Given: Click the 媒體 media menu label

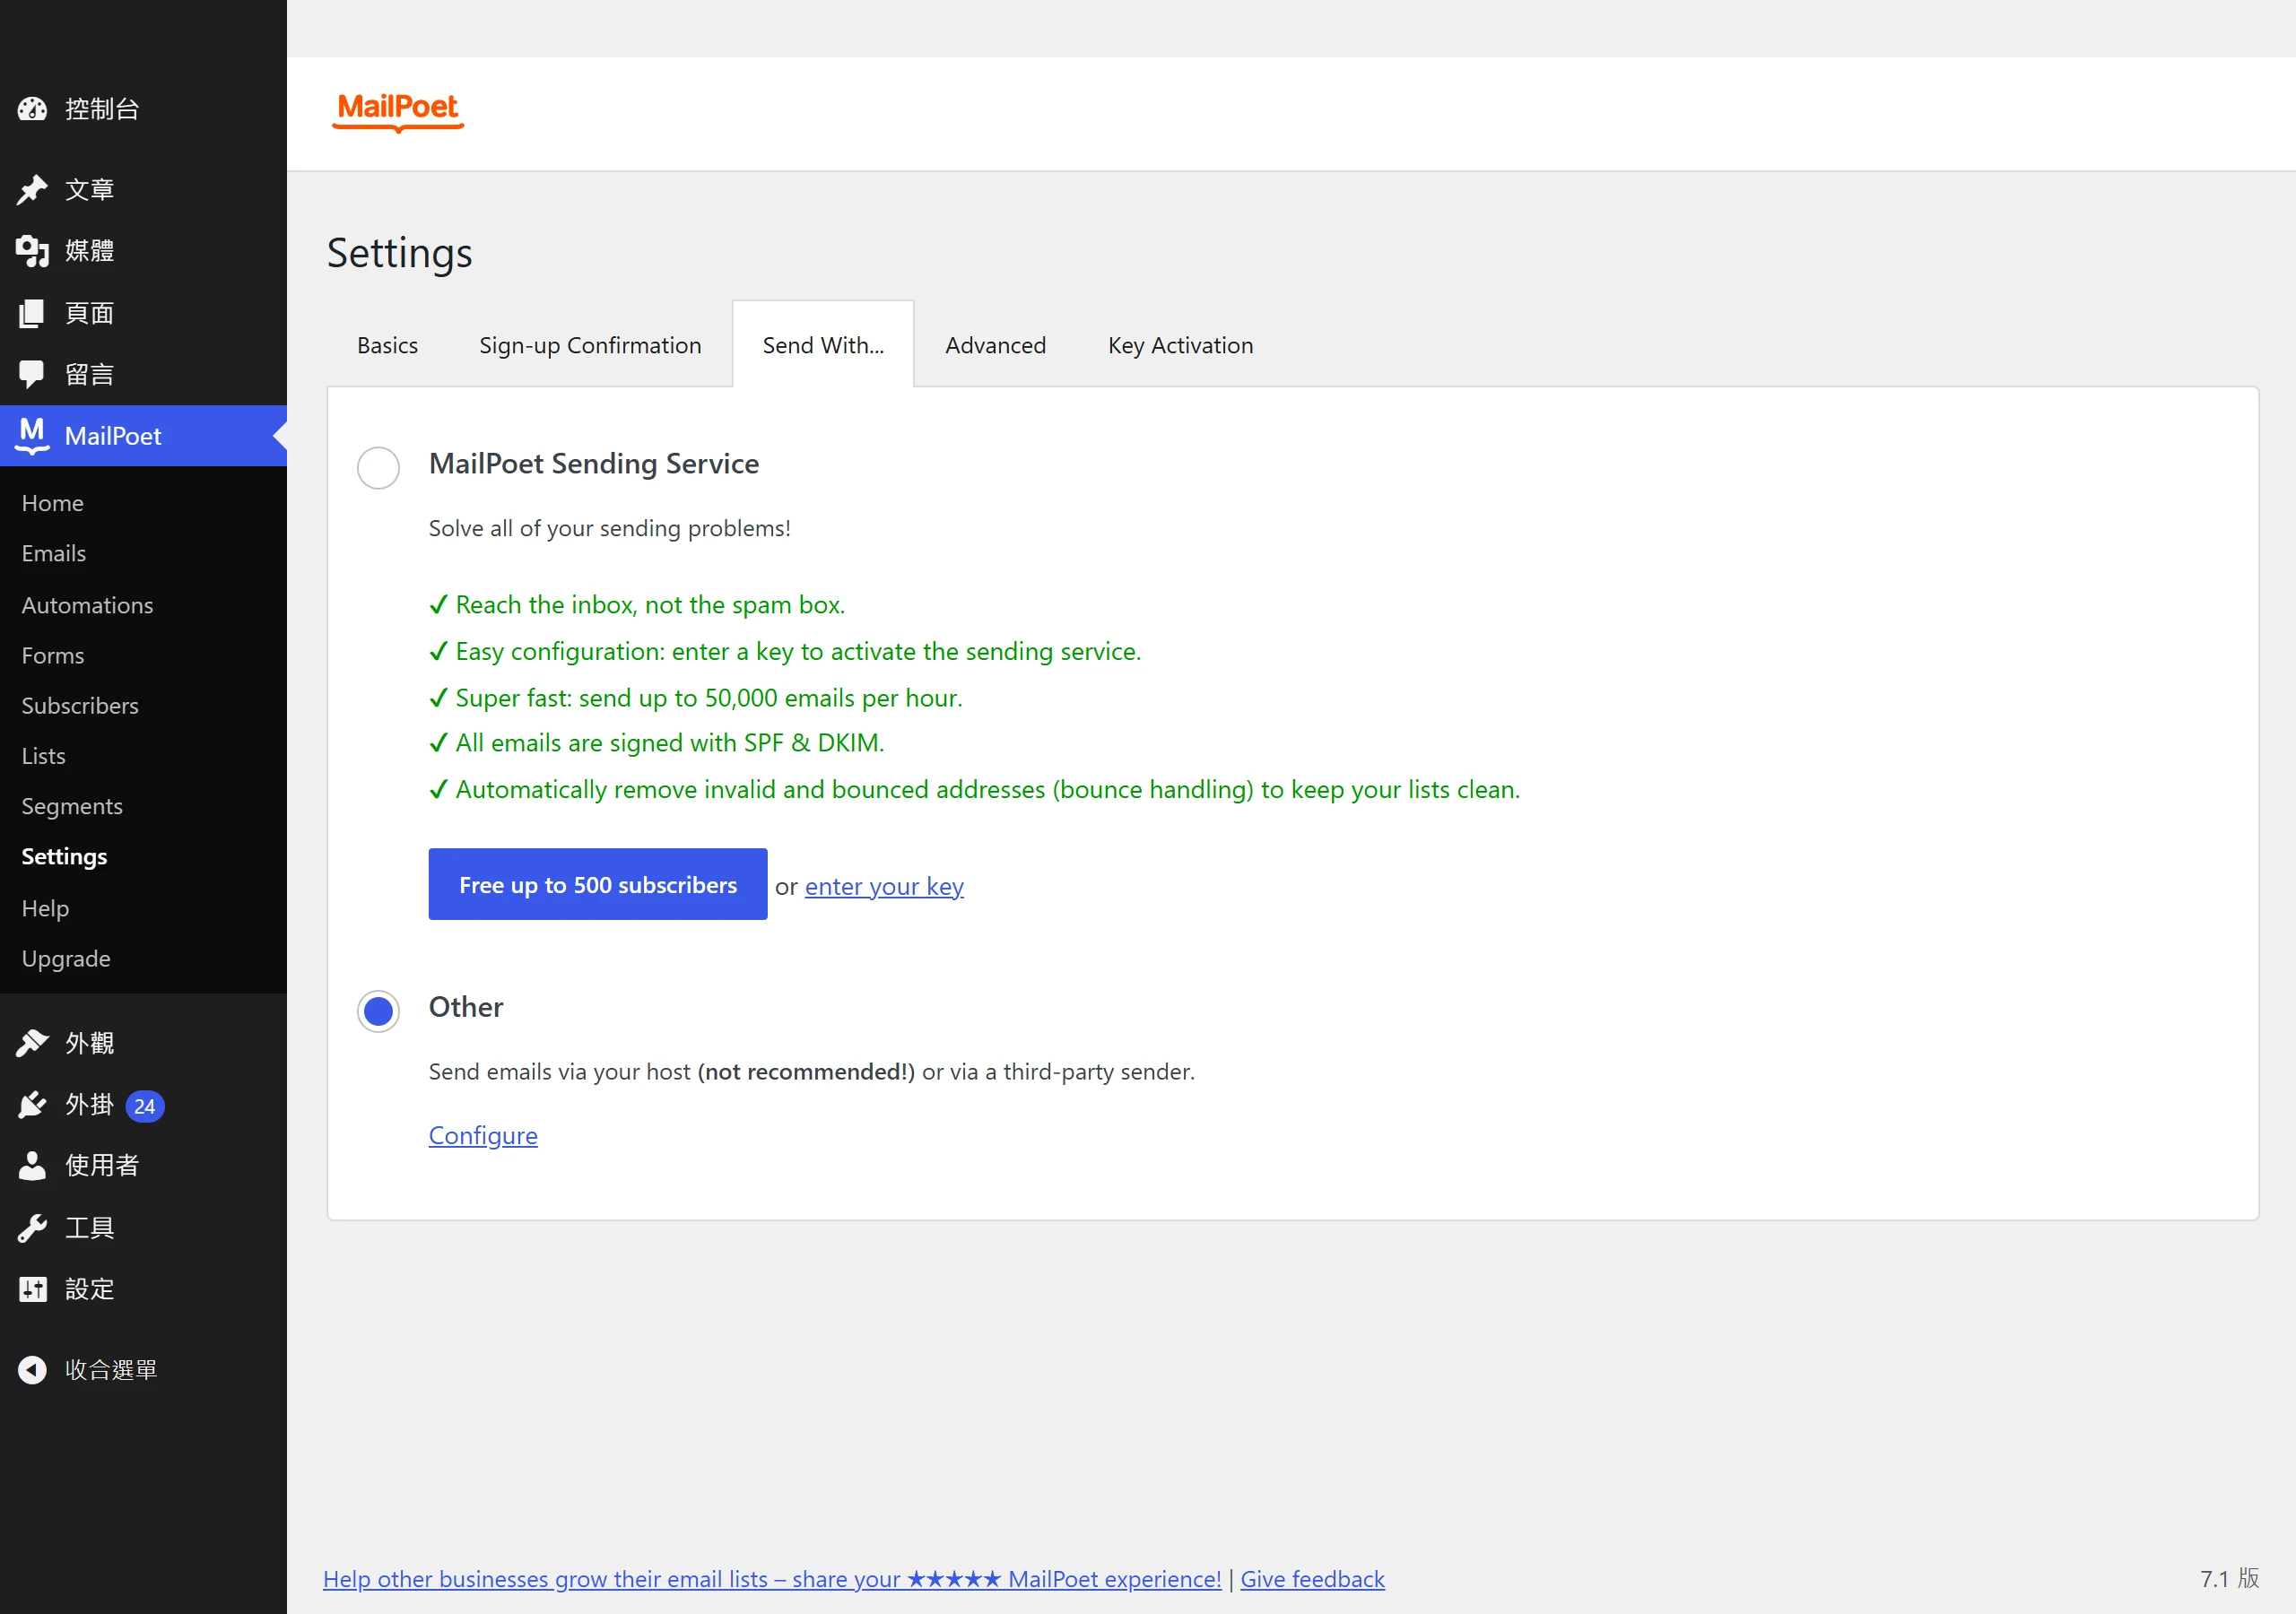Looking at the screenshot, I should 90,251.
